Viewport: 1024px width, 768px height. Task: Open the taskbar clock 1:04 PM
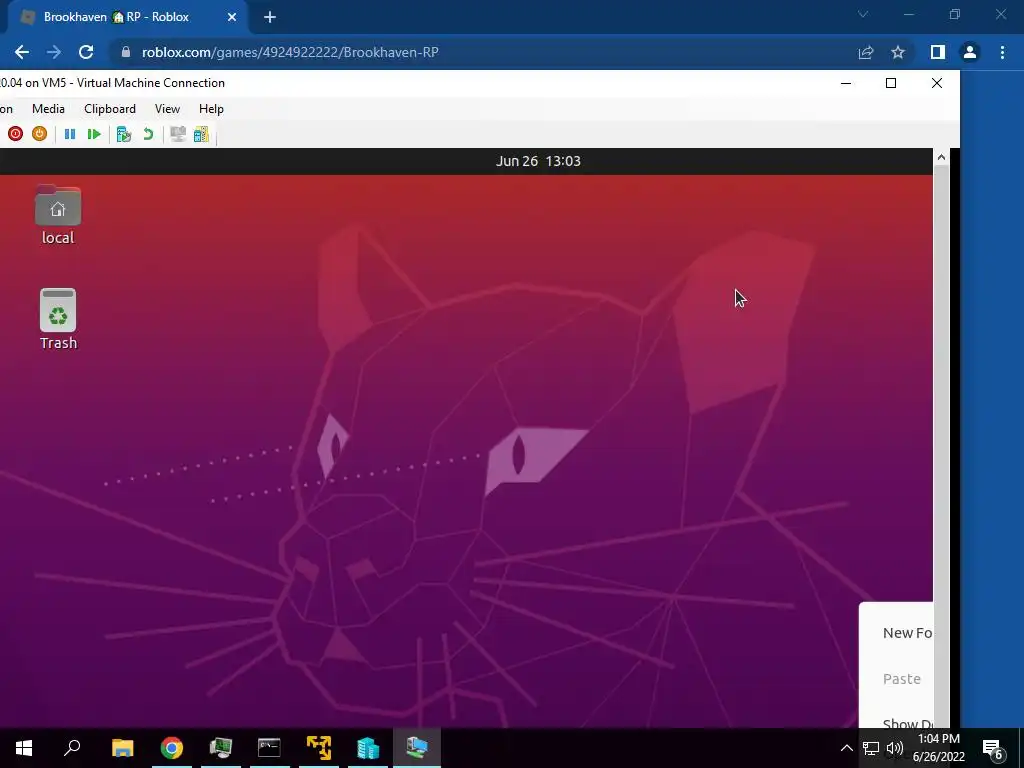pyautogui.click(x=938, y=748)
